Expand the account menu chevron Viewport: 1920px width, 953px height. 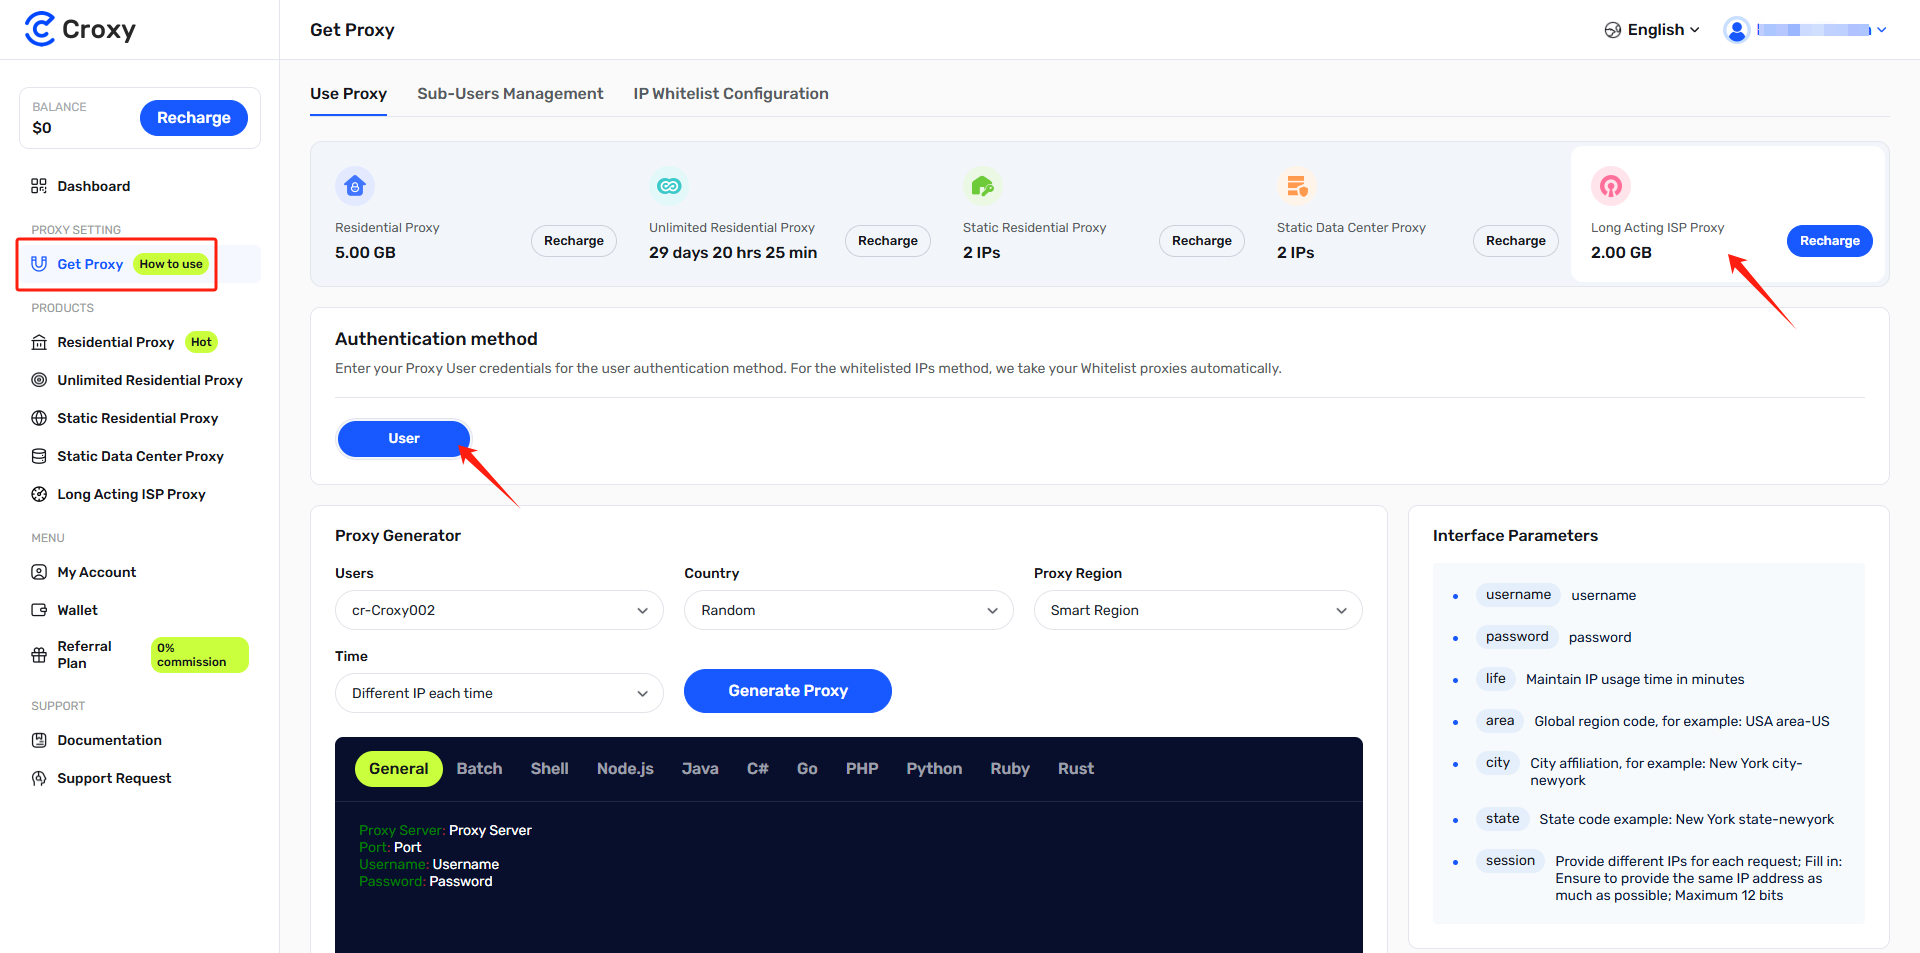tap(1882, 30)
